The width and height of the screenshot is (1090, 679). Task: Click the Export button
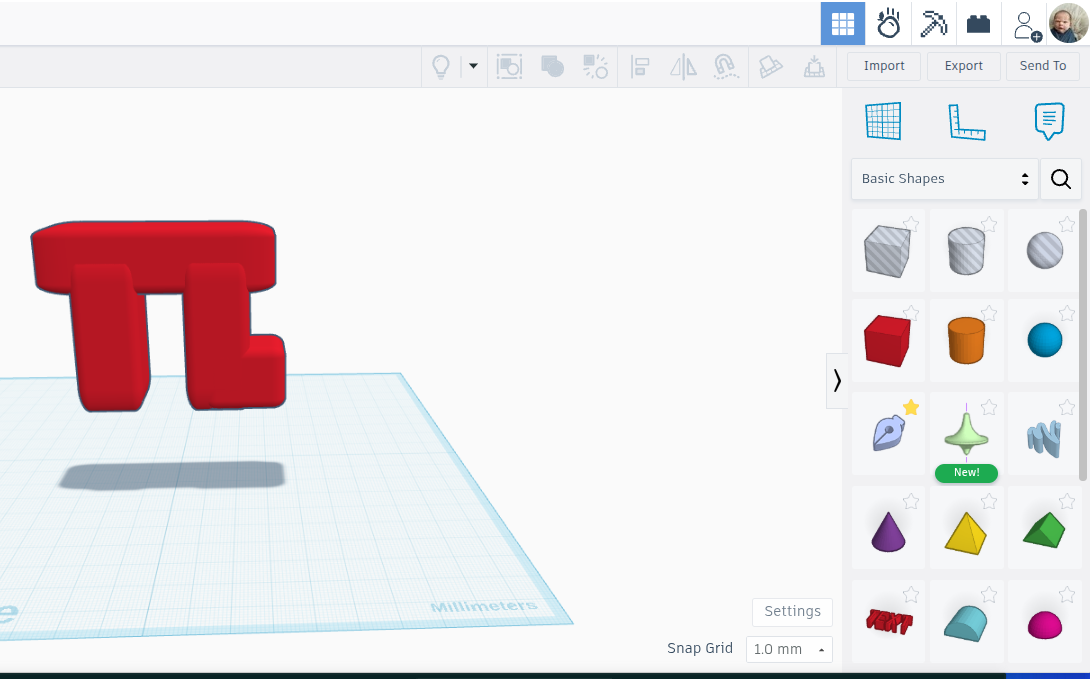963,66
